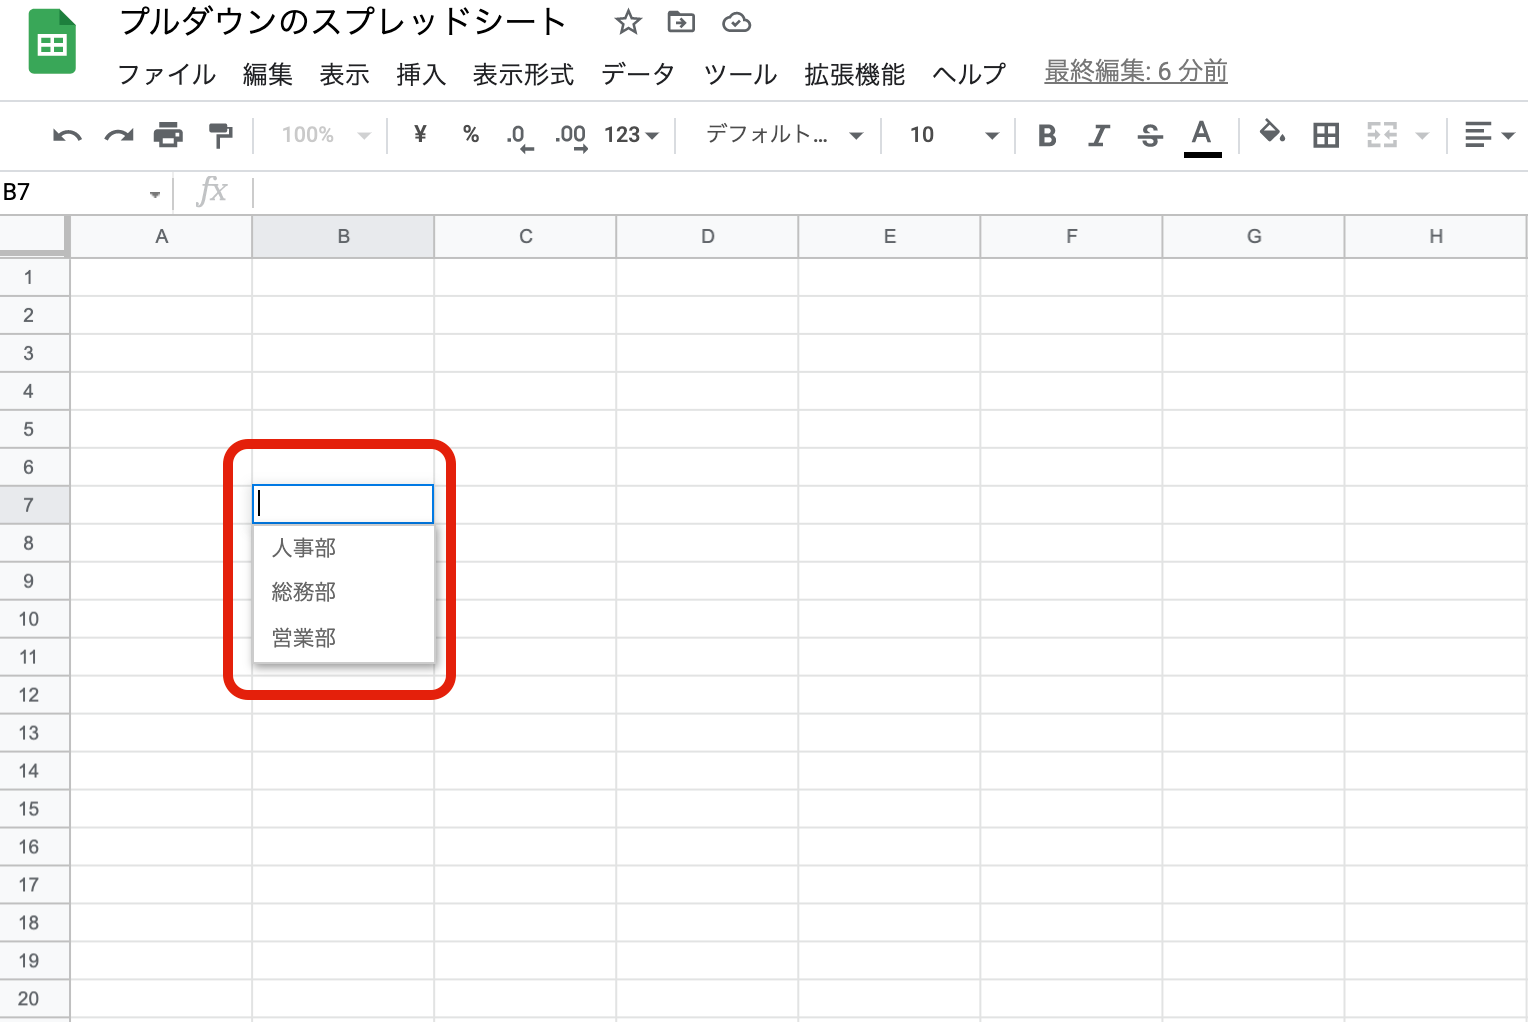Image resolution: width=1528 pixels, height=1022 pixels.
Task: Expand merge cells options arrow
Action: click(x=1422, y=136)
